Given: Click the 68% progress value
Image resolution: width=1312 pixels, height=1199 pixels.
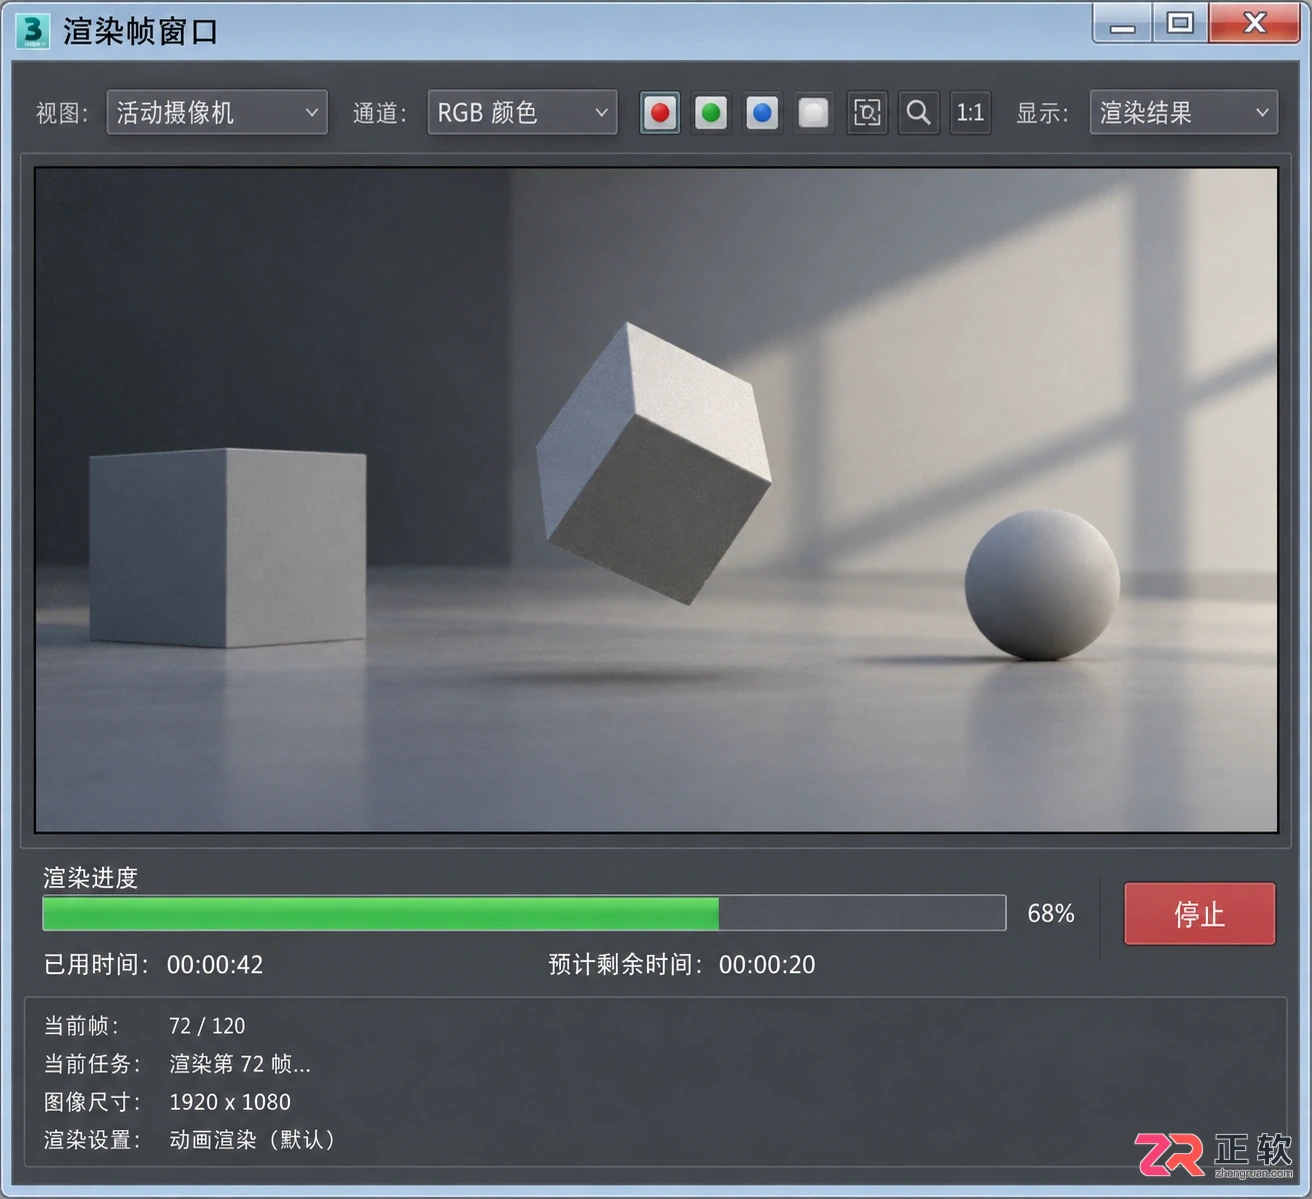Looking at the screenshot, I should (x=1051, y=913).
